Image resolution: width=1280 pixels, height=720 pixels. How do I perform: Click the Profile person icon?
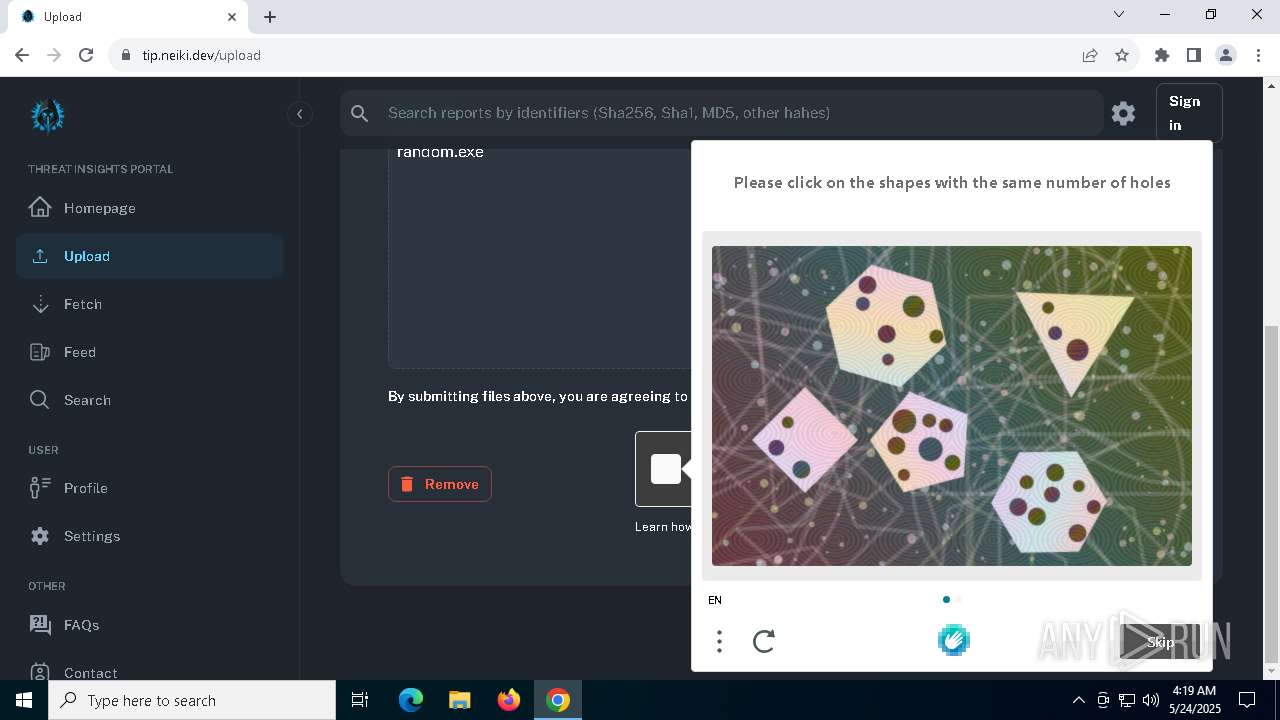click(x=40, y=488)
